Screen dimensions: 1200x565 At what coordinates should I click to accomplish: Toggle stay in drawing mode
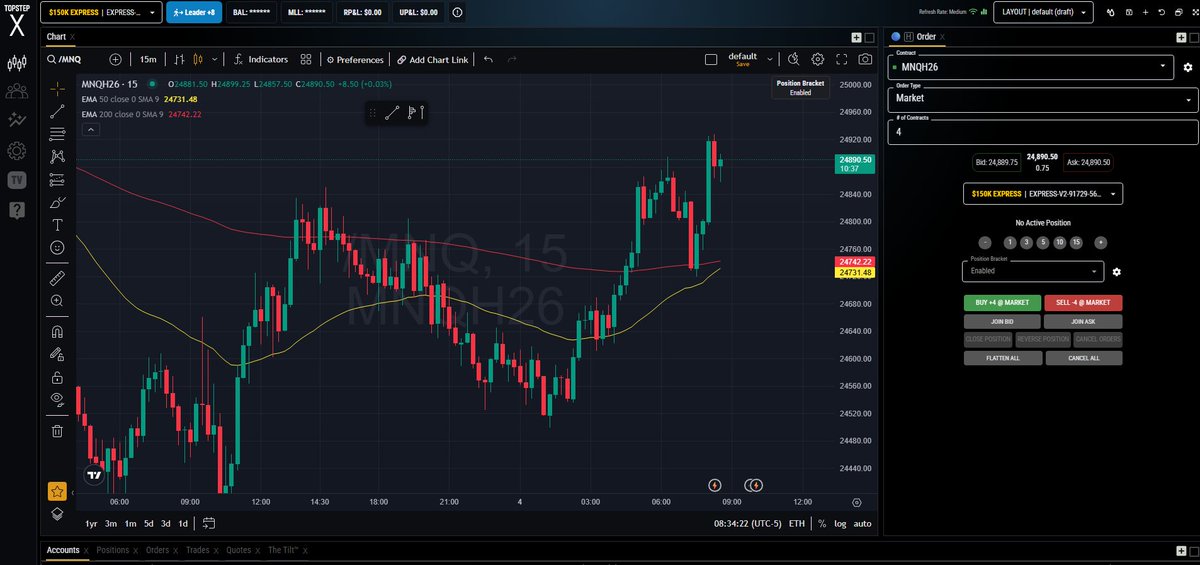click(57, 354)
